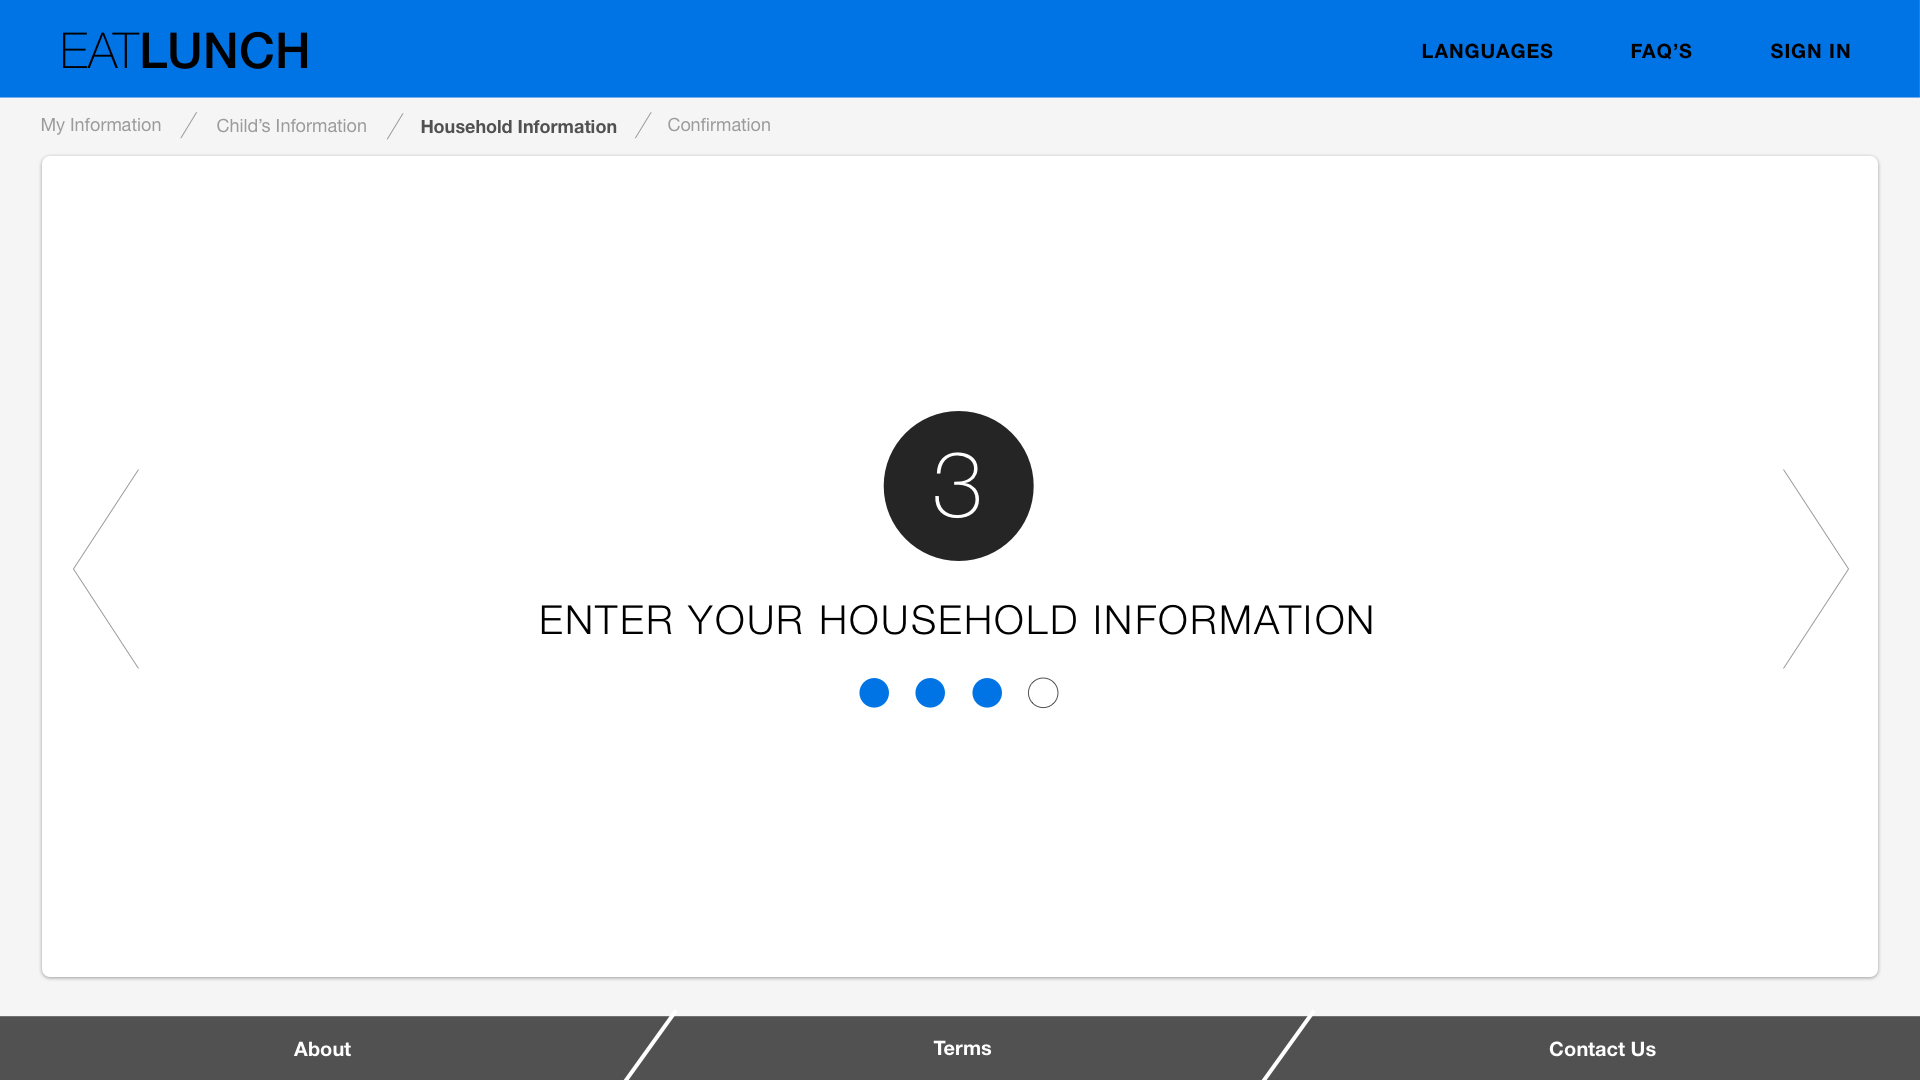
Task: Click the slash divider after My Information
Action: [189, 125]
